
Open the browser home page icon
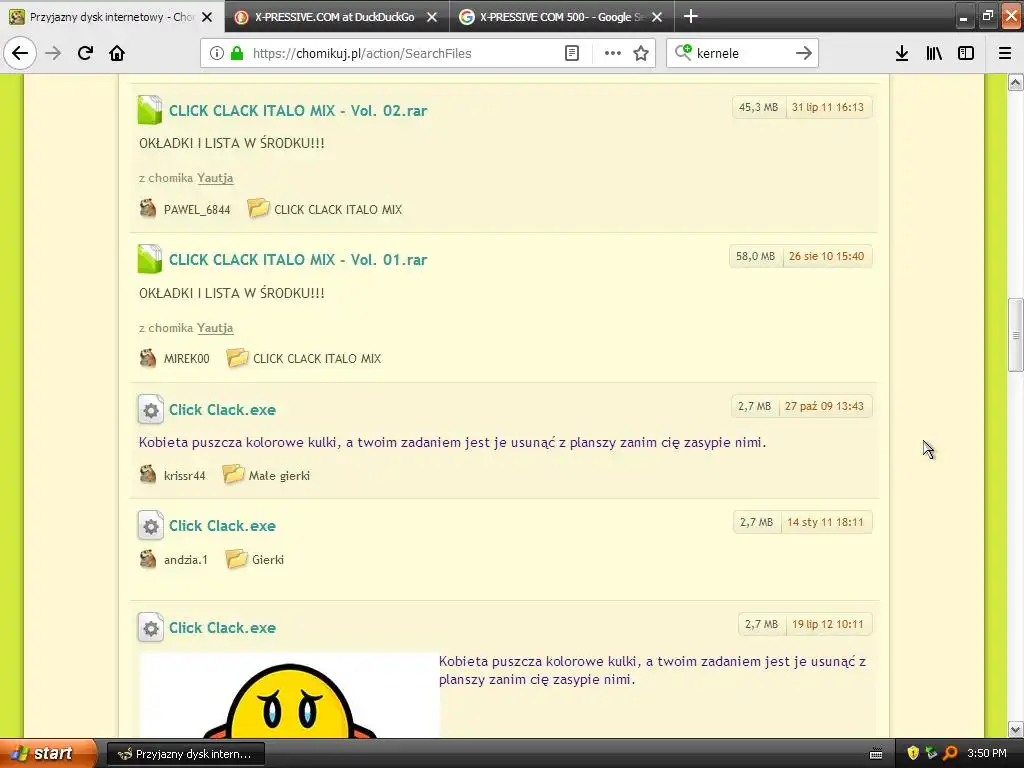117,53
